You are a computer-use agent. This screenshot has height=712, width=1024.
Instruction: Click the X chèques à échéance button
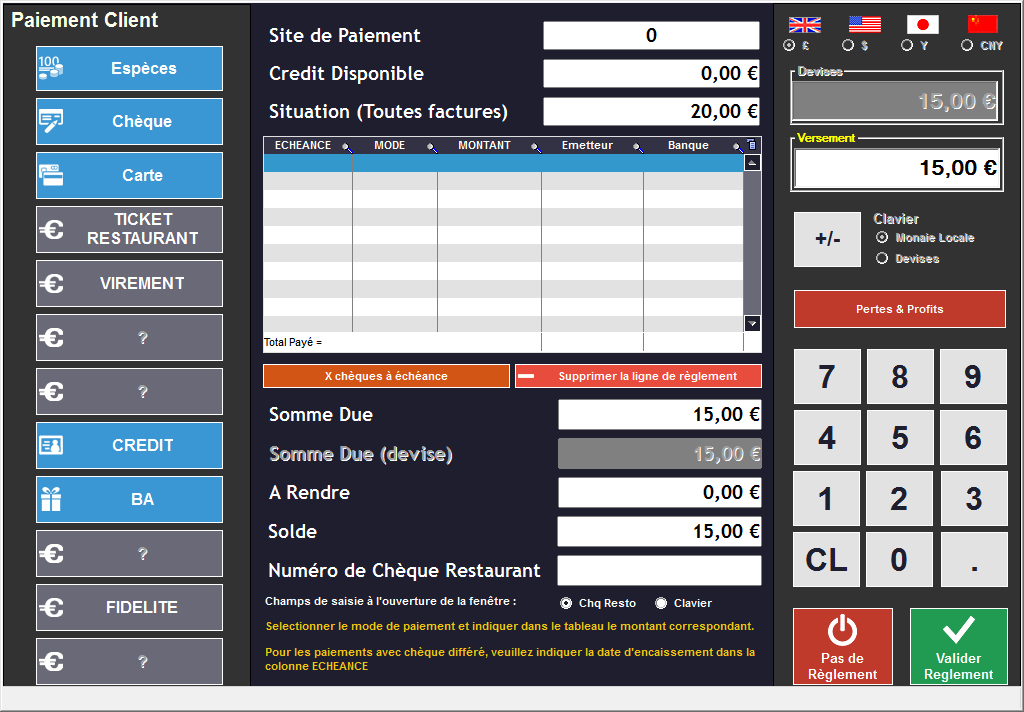click(386, 377)
